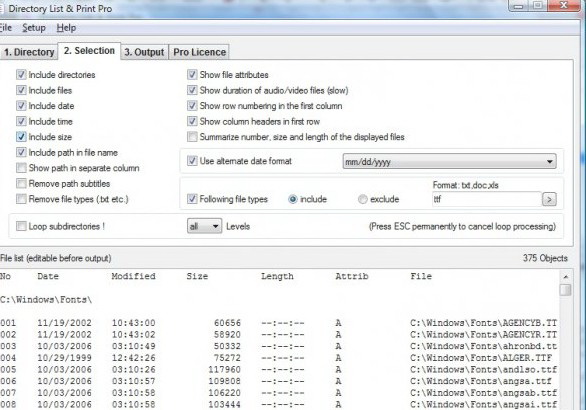Enable Remove path subtitles
586x410 pixels.
21,184
